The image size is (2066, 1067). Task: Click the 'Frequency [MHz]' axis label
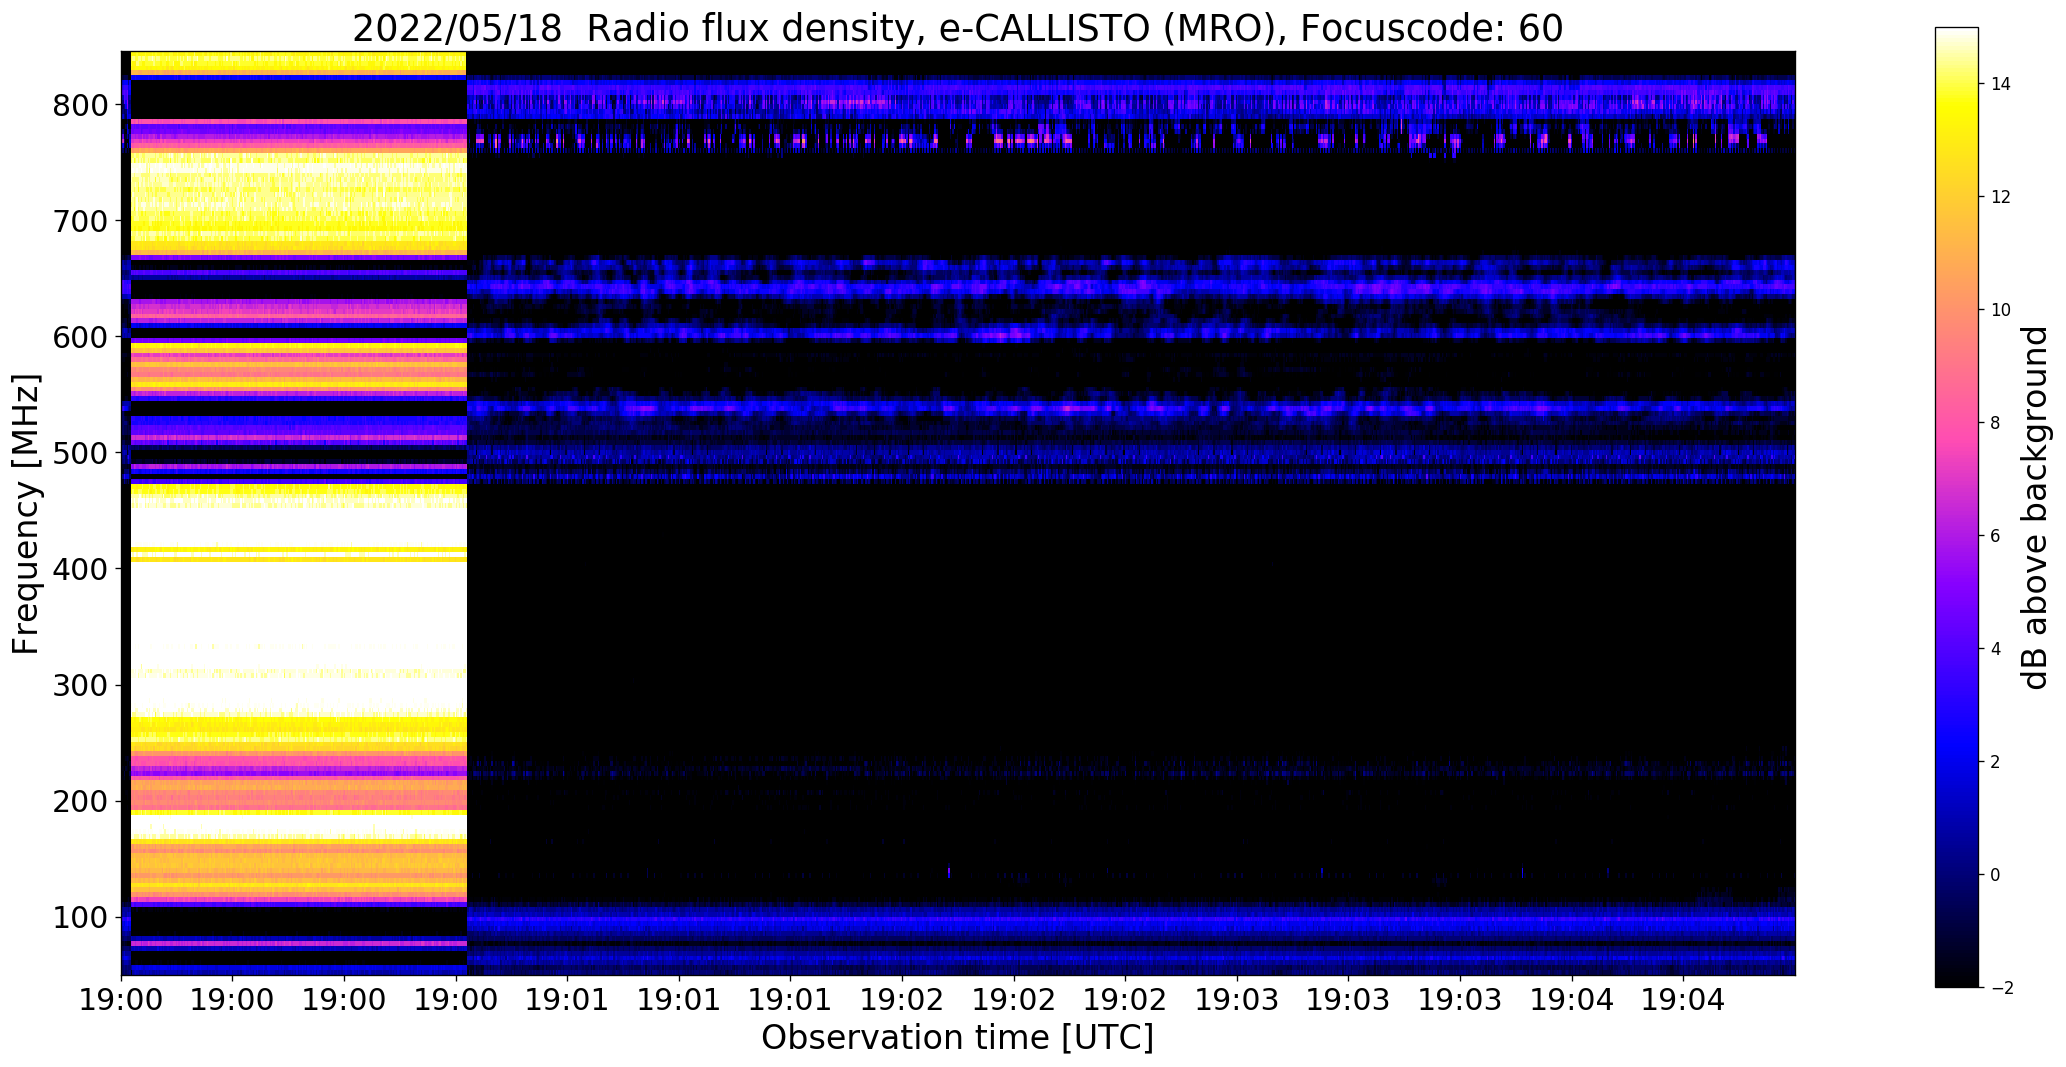(x=27, y=514)
